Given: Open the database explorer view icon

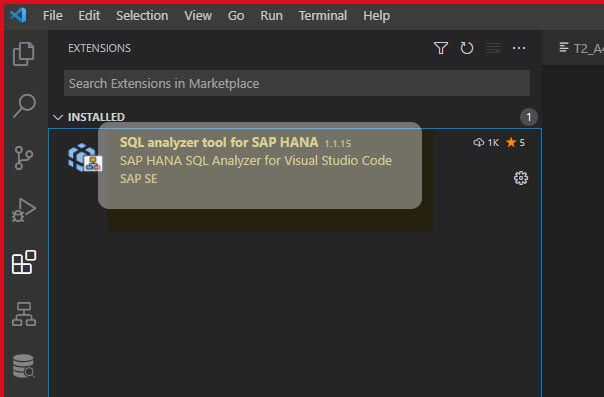Looking at the screenshot, I should coord(23,366).
